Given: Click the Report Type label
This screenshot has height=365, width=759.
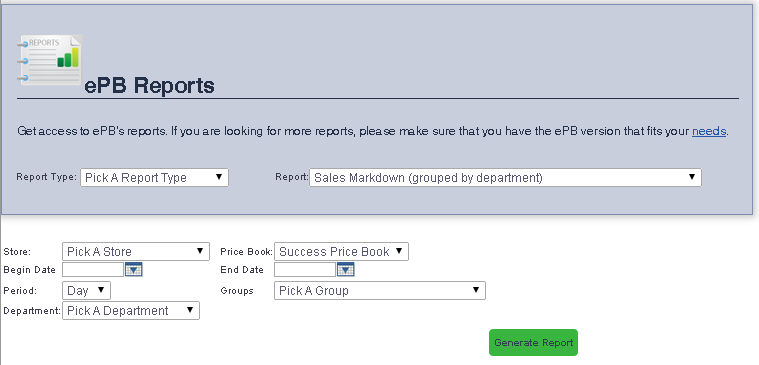Looking at the screenshot, I should pos(46,177).
